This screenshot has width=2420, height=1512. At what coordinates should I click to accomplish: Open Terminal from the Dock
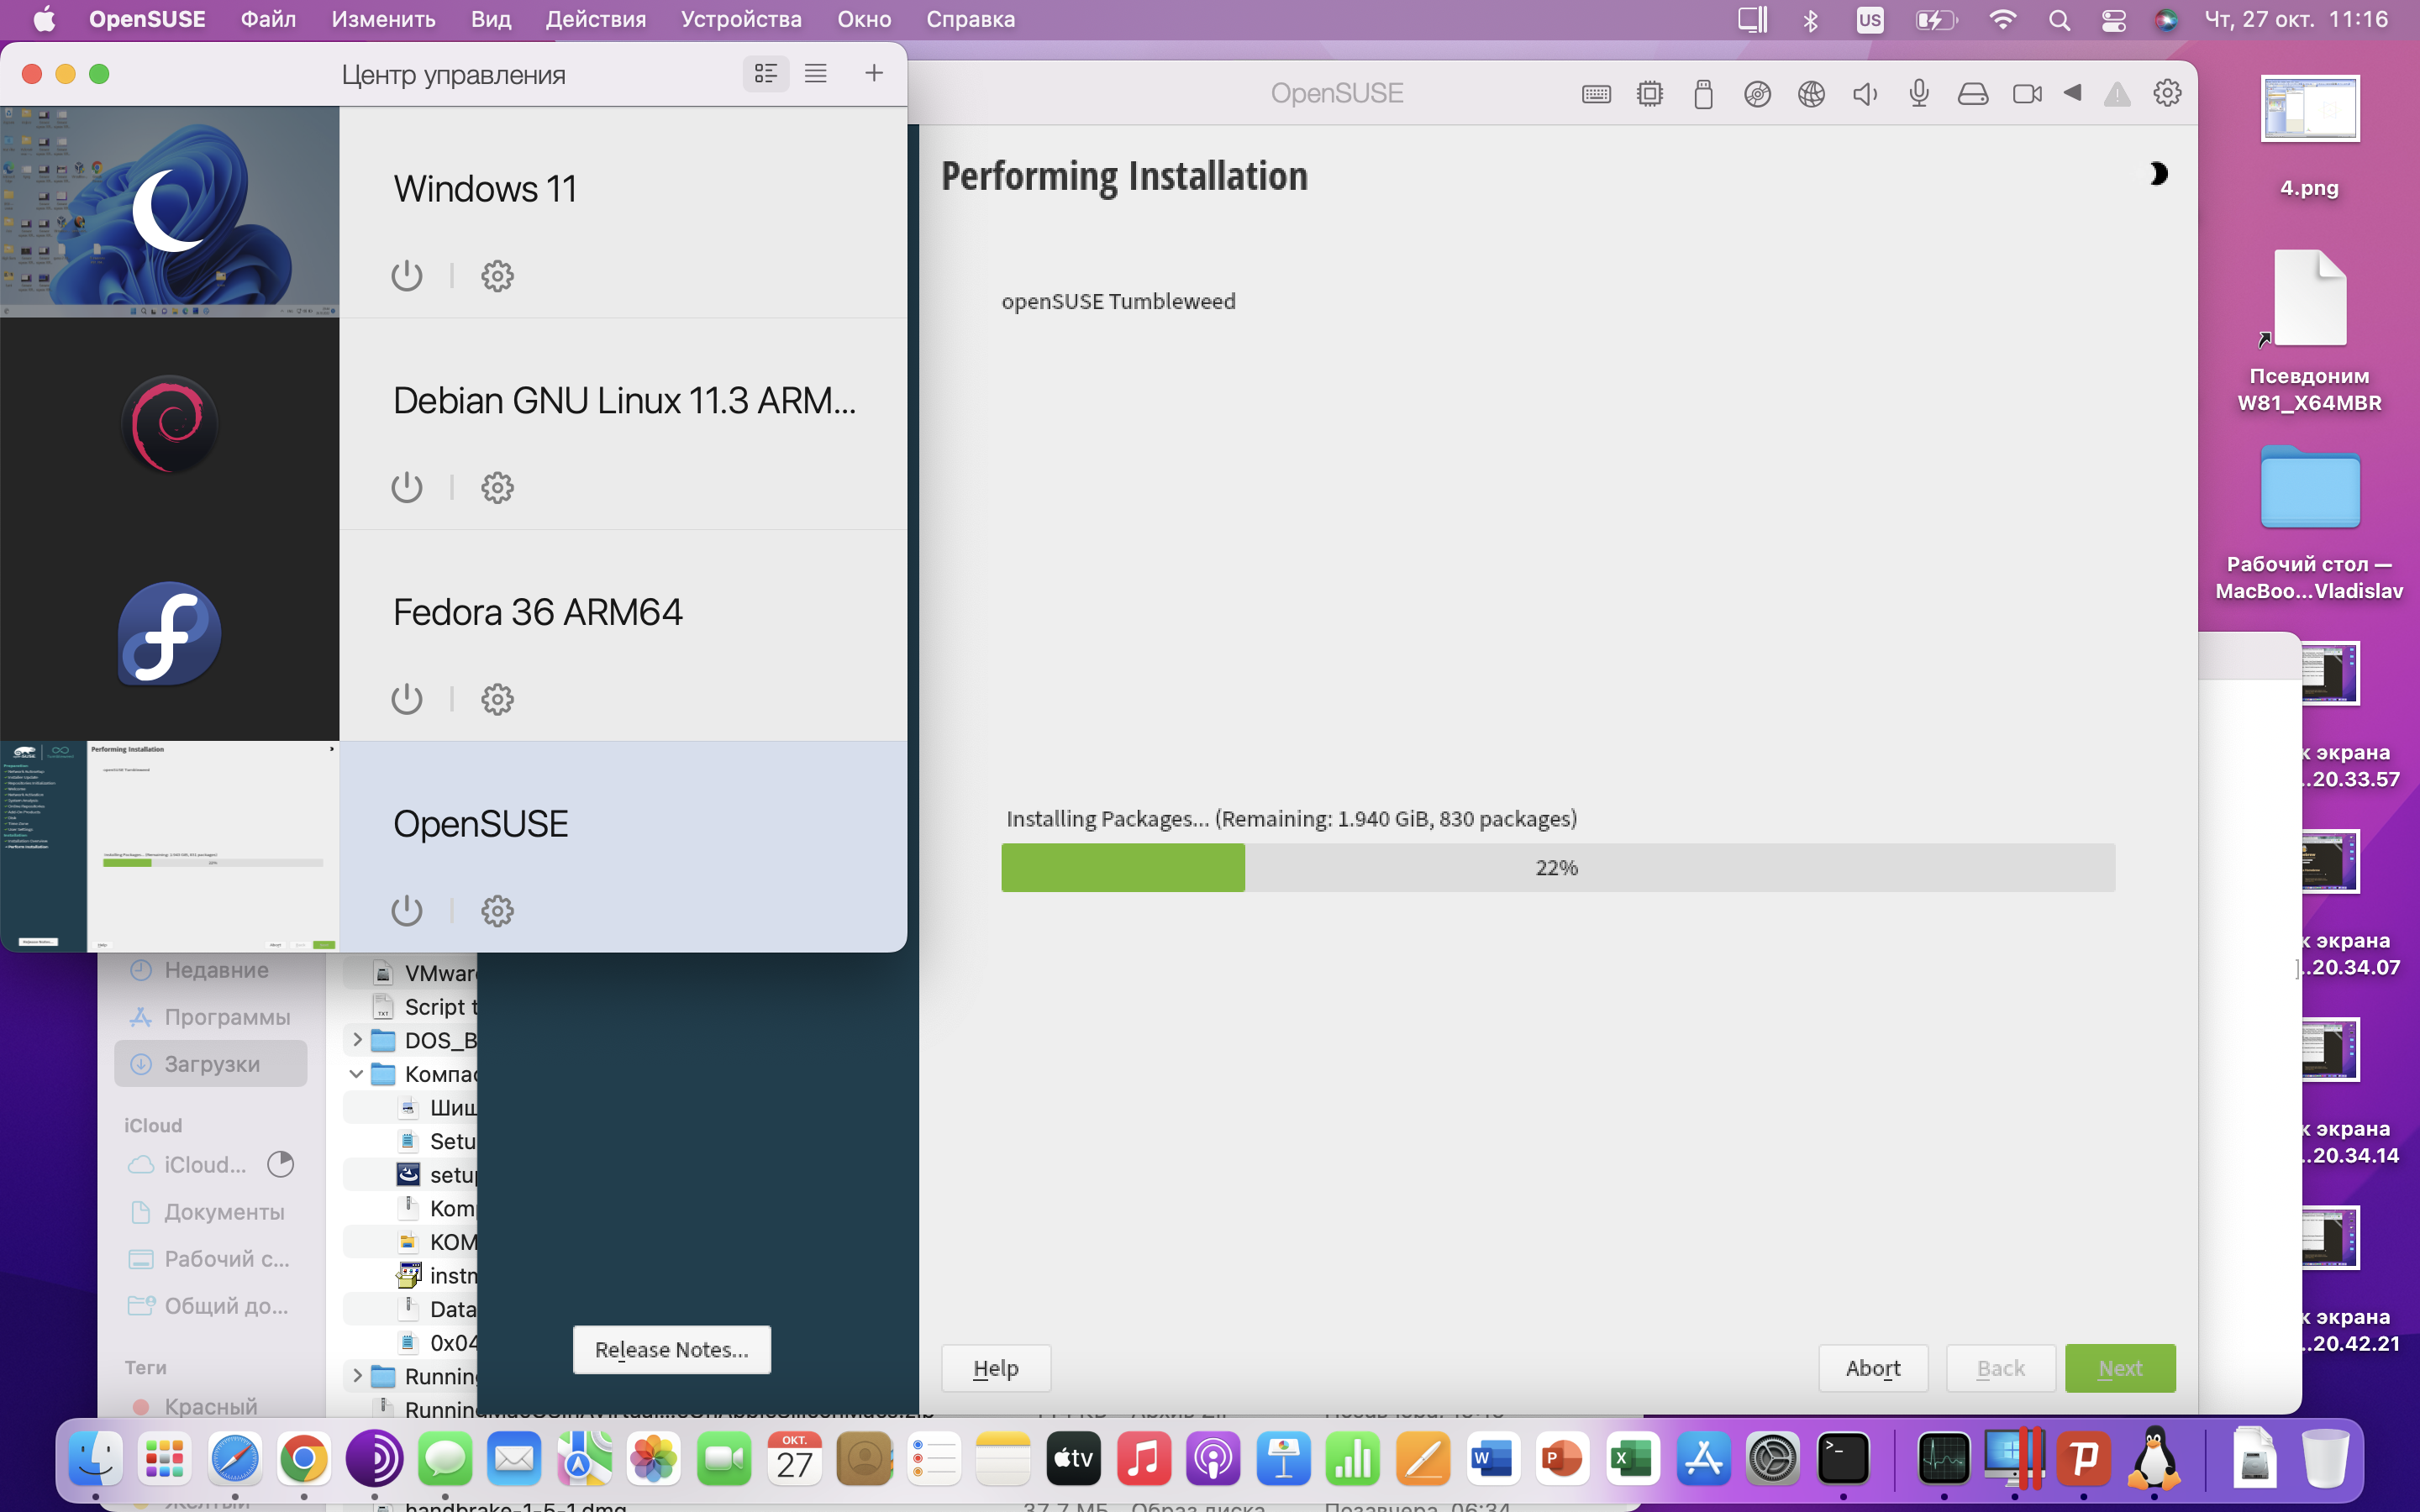tap(1843, 1460)
